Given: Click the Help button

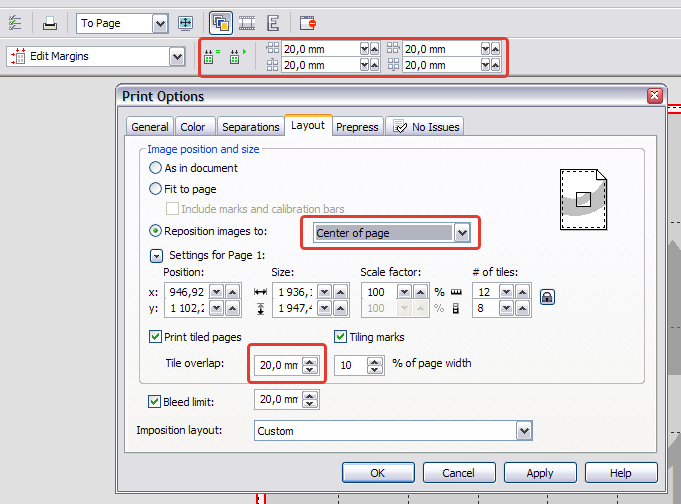Looking at the screenshot, I should pos(621,473).
